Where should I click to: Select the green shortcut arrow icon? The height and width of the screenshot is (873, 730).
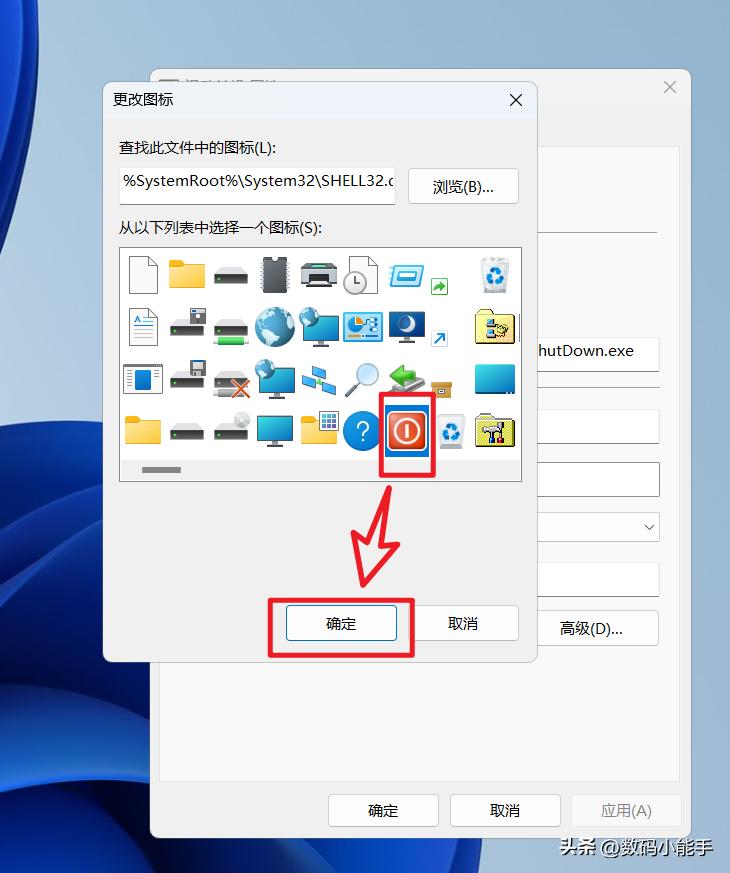pos(439,286)
